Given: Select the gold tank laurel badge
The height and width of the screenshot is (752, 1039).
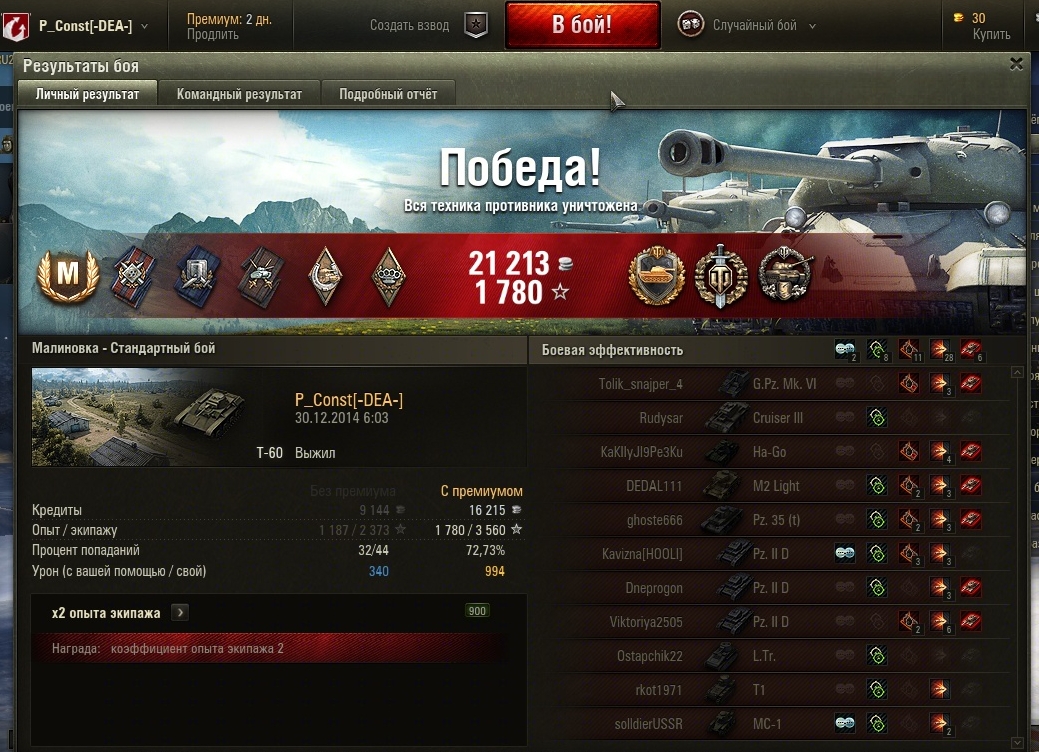Looking at the screenshot, I should 656,276.
